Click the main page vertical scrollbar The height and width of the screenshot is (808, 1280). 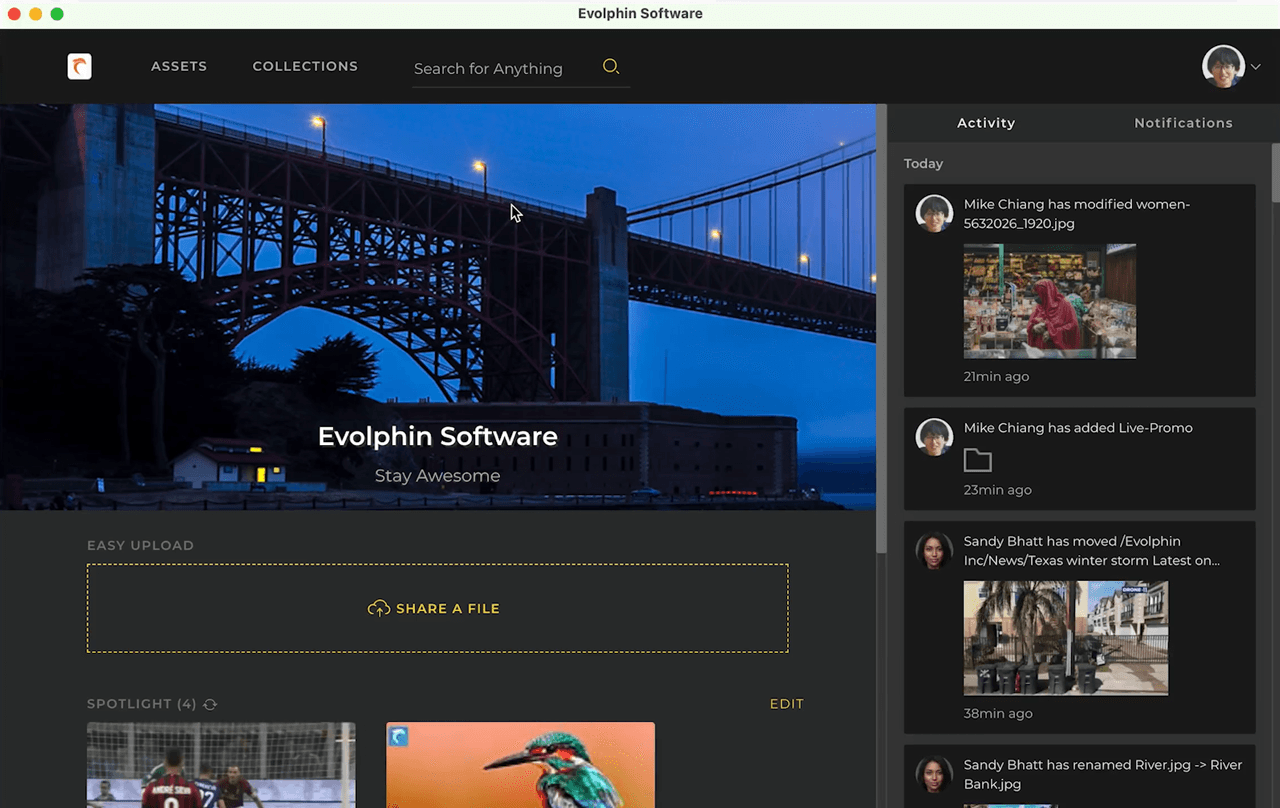[881, 328]
